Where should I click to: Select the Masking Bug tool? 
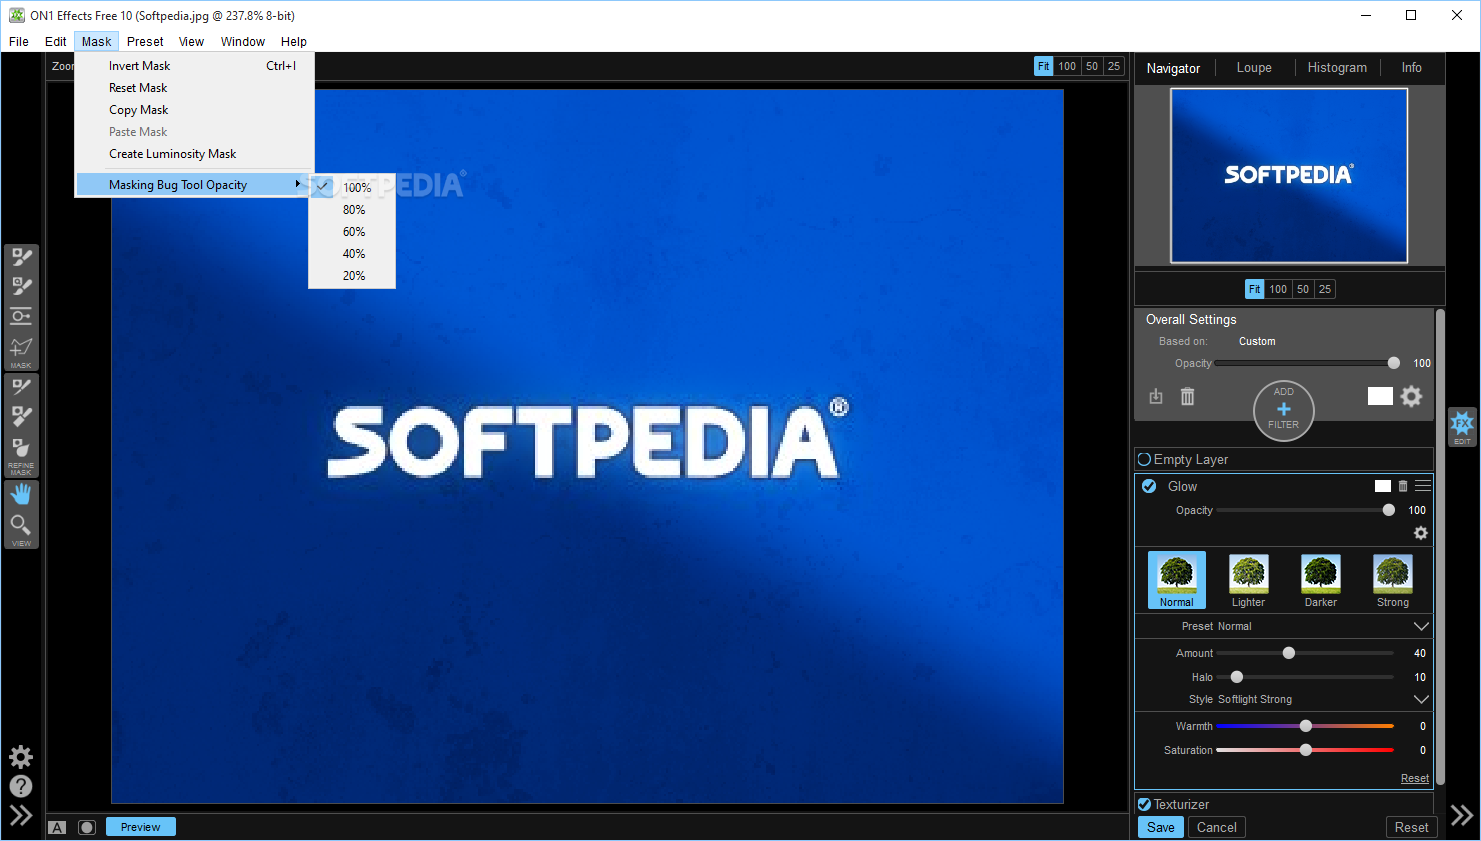(21, 316)
